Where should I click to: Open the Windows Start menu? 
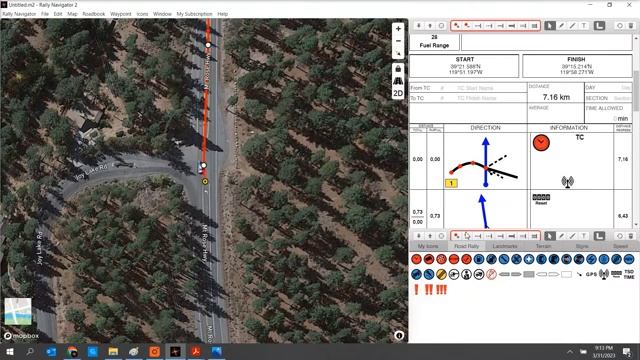[10, 351]
